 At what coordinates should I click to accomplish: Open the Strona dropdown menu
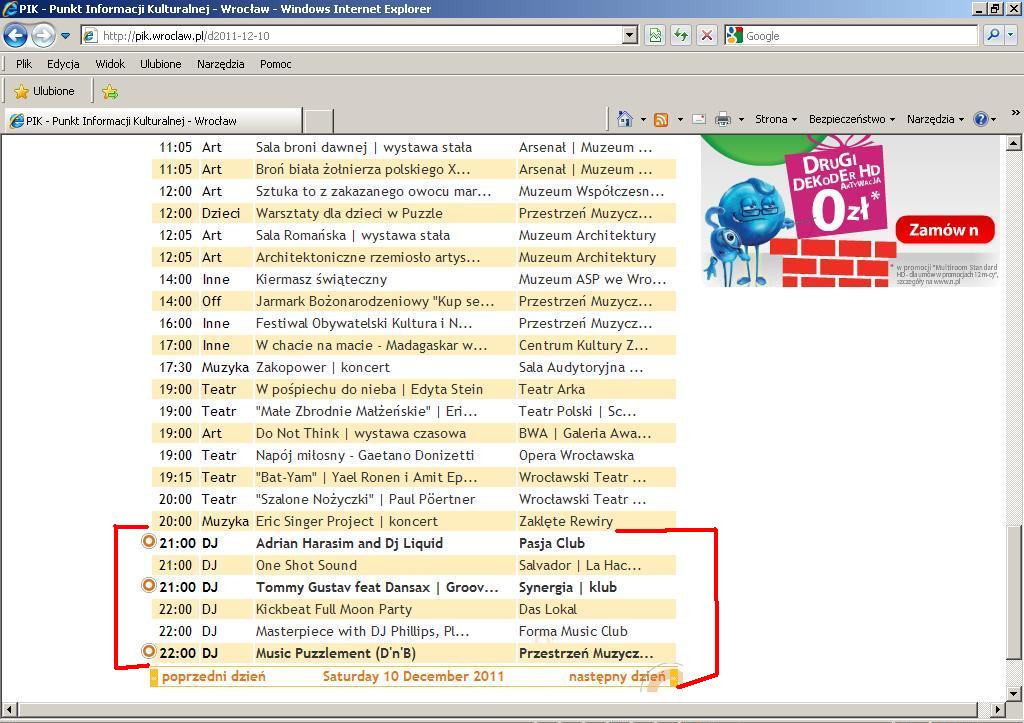776,119
